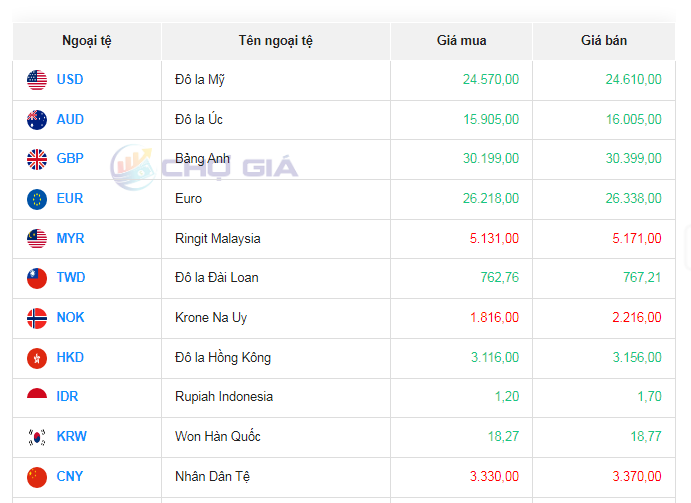Click the South Korean flag icon

[x=37, y=437]
